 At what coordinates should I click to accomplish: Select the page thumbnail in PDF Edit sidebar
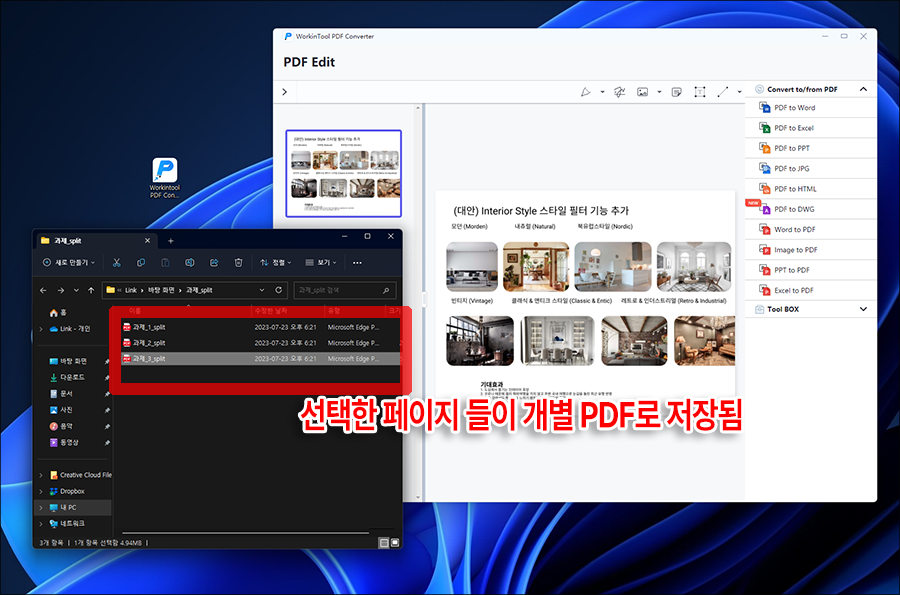tap(343, 173)
